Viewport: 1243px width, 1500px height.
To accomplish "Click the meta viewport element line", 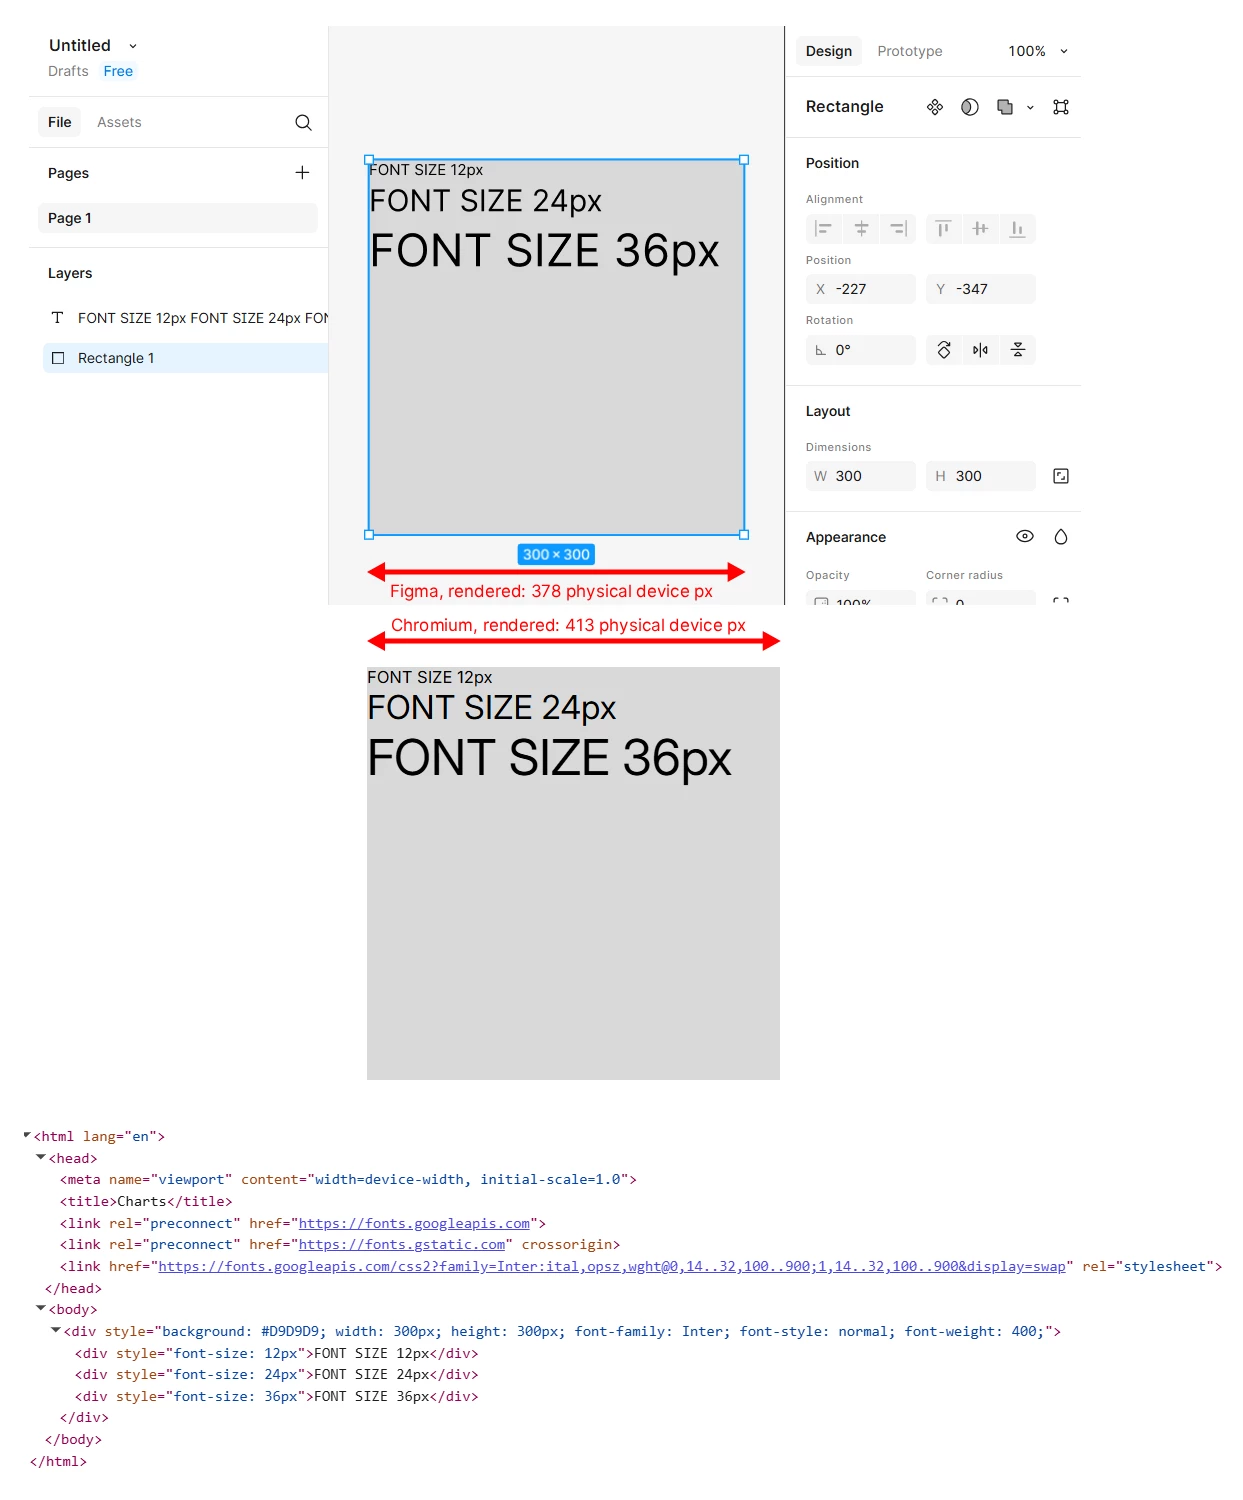I will click(x=348, y=1179).
